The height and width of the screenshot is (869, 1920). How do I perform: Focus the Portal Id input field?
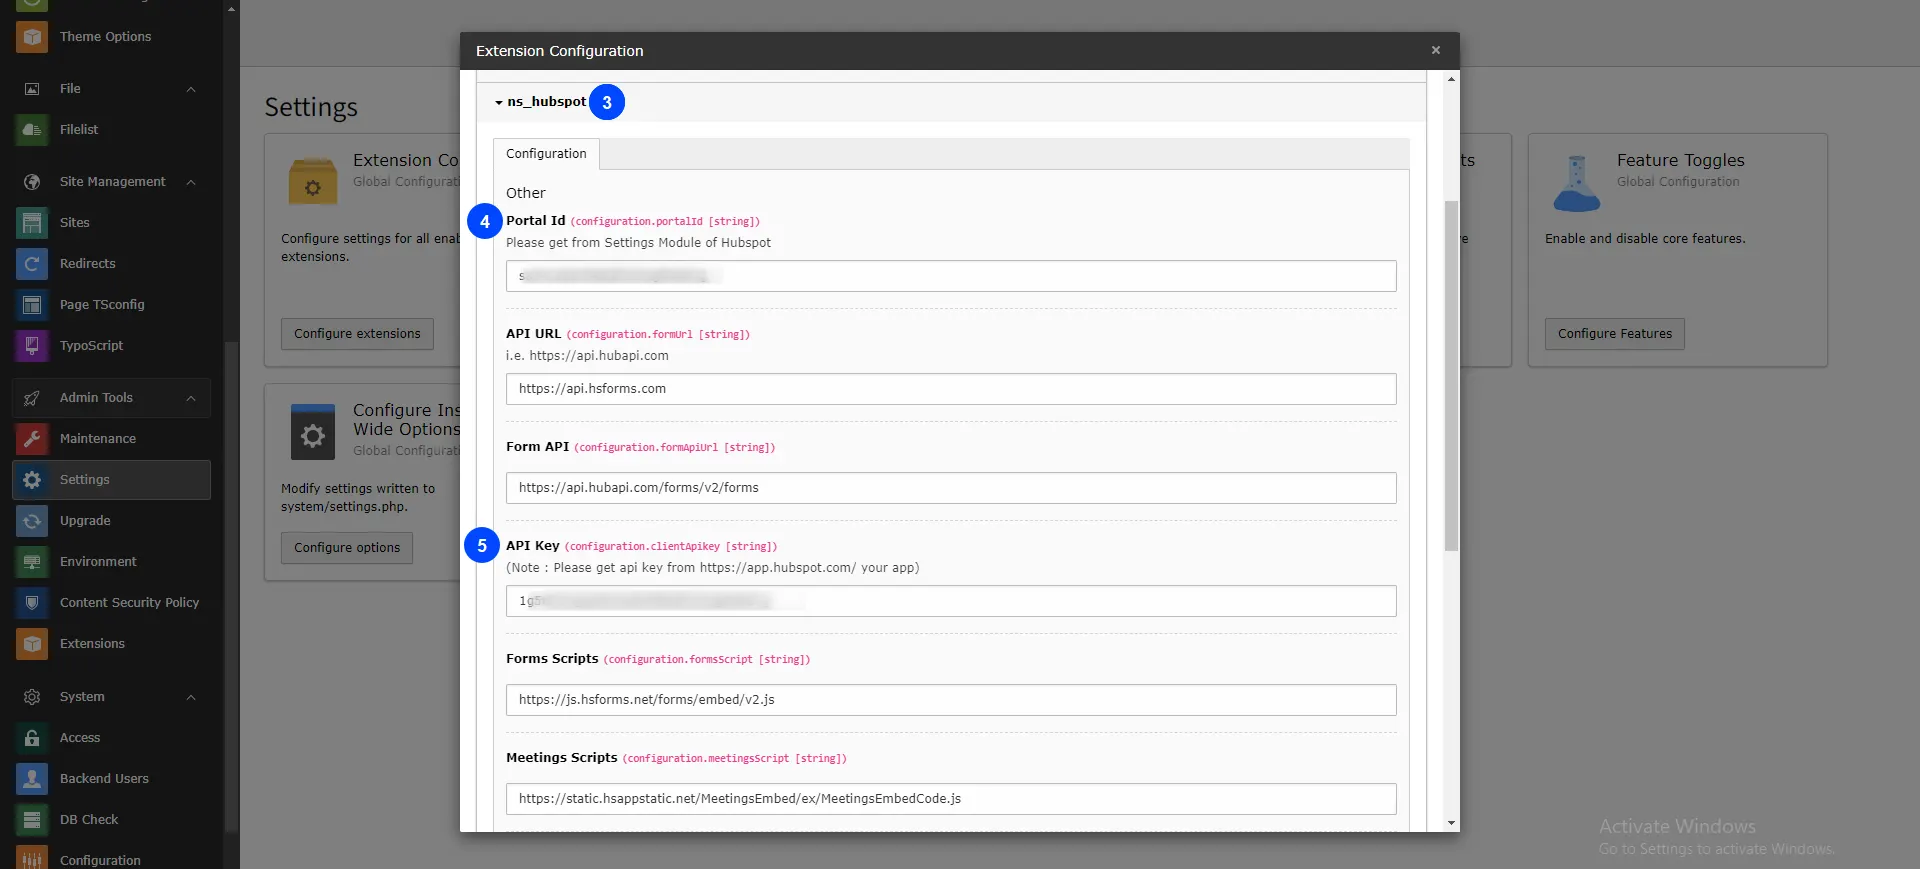click(951, 276)
